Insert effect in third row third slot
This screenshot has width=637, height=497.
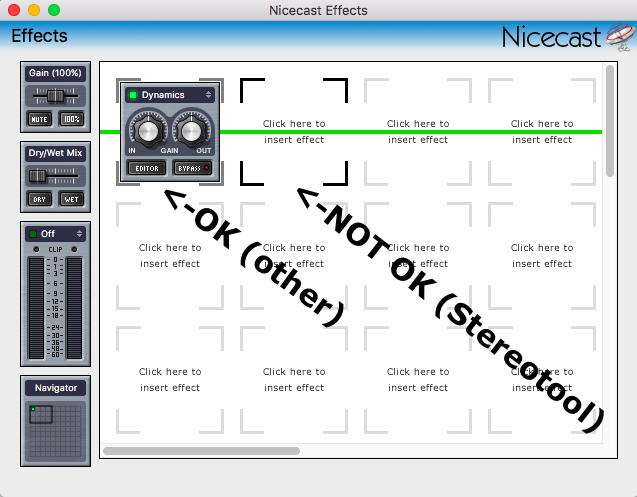click(418, 380)
